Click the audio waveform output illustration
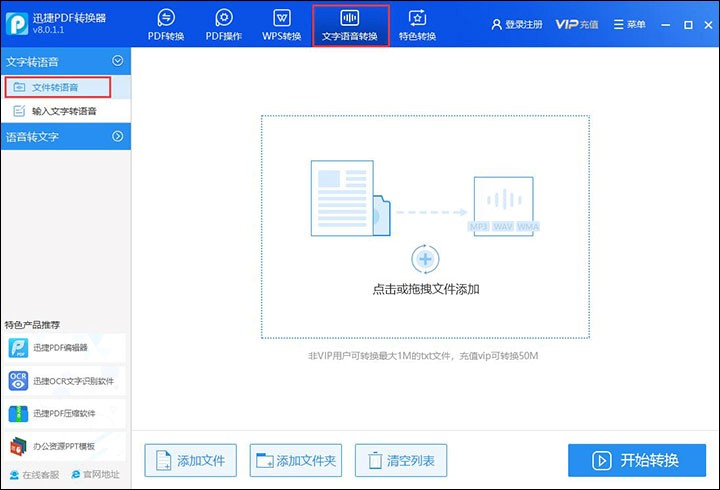 point(504,206)
